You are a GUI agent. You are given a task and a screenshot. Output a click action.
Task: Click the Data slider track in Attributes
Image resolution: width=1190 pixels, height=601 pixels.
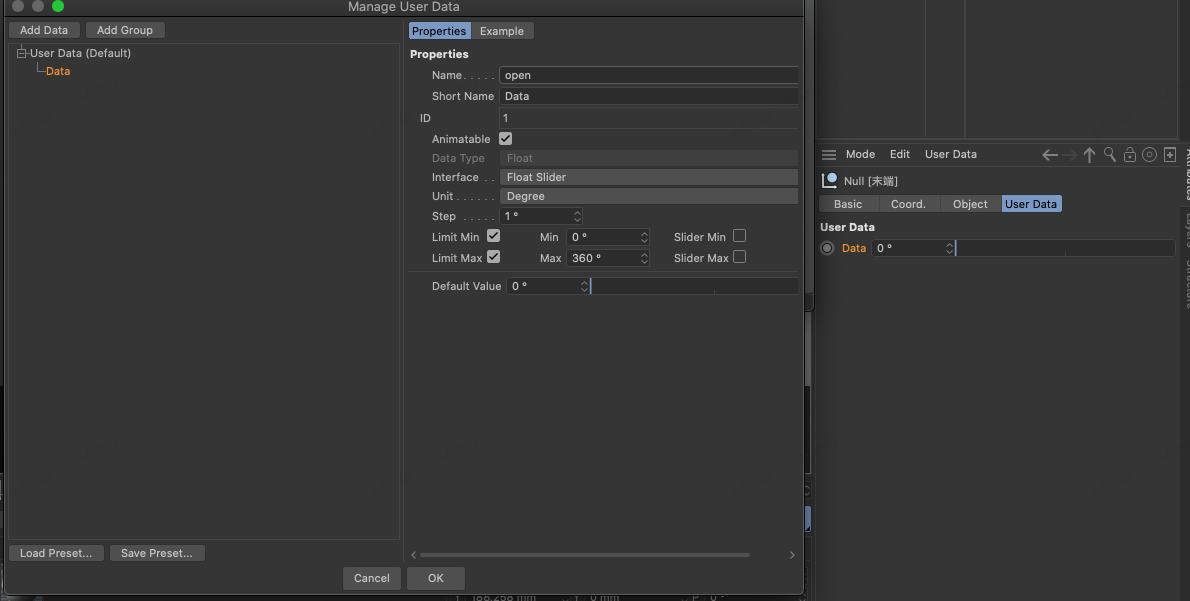[1065, 248]
